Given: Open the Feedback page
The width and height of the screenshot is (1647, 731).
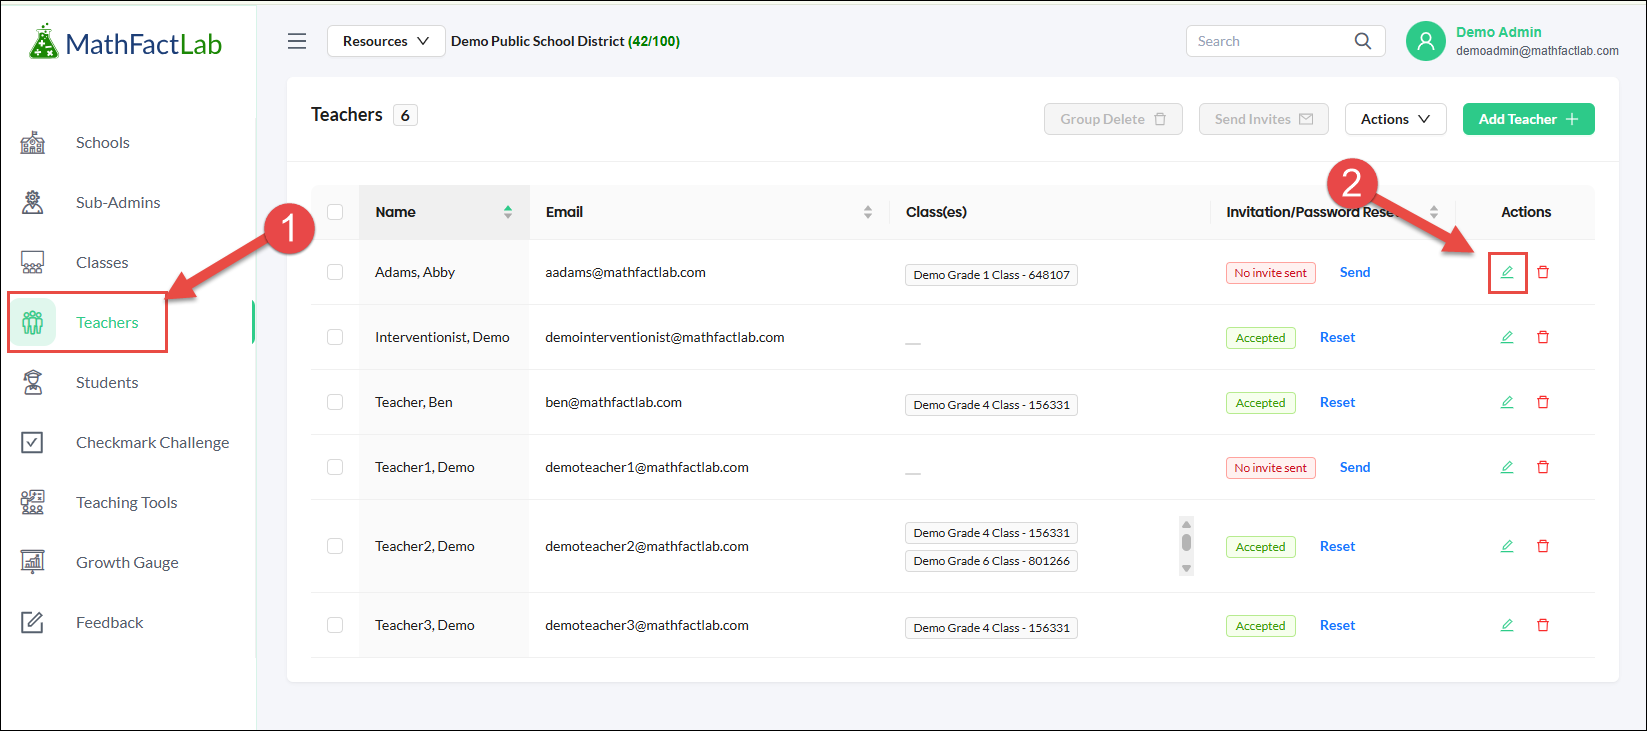Looking at the screenshot, I should click(109, 622).
